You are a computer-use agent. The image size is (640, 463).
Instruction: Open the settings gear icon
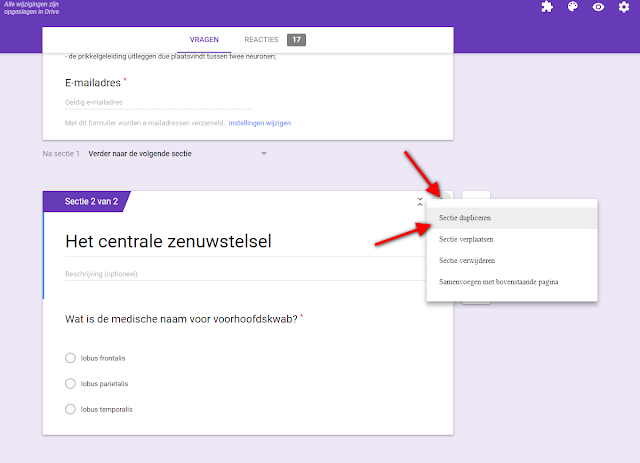click(x=624, y=7)
